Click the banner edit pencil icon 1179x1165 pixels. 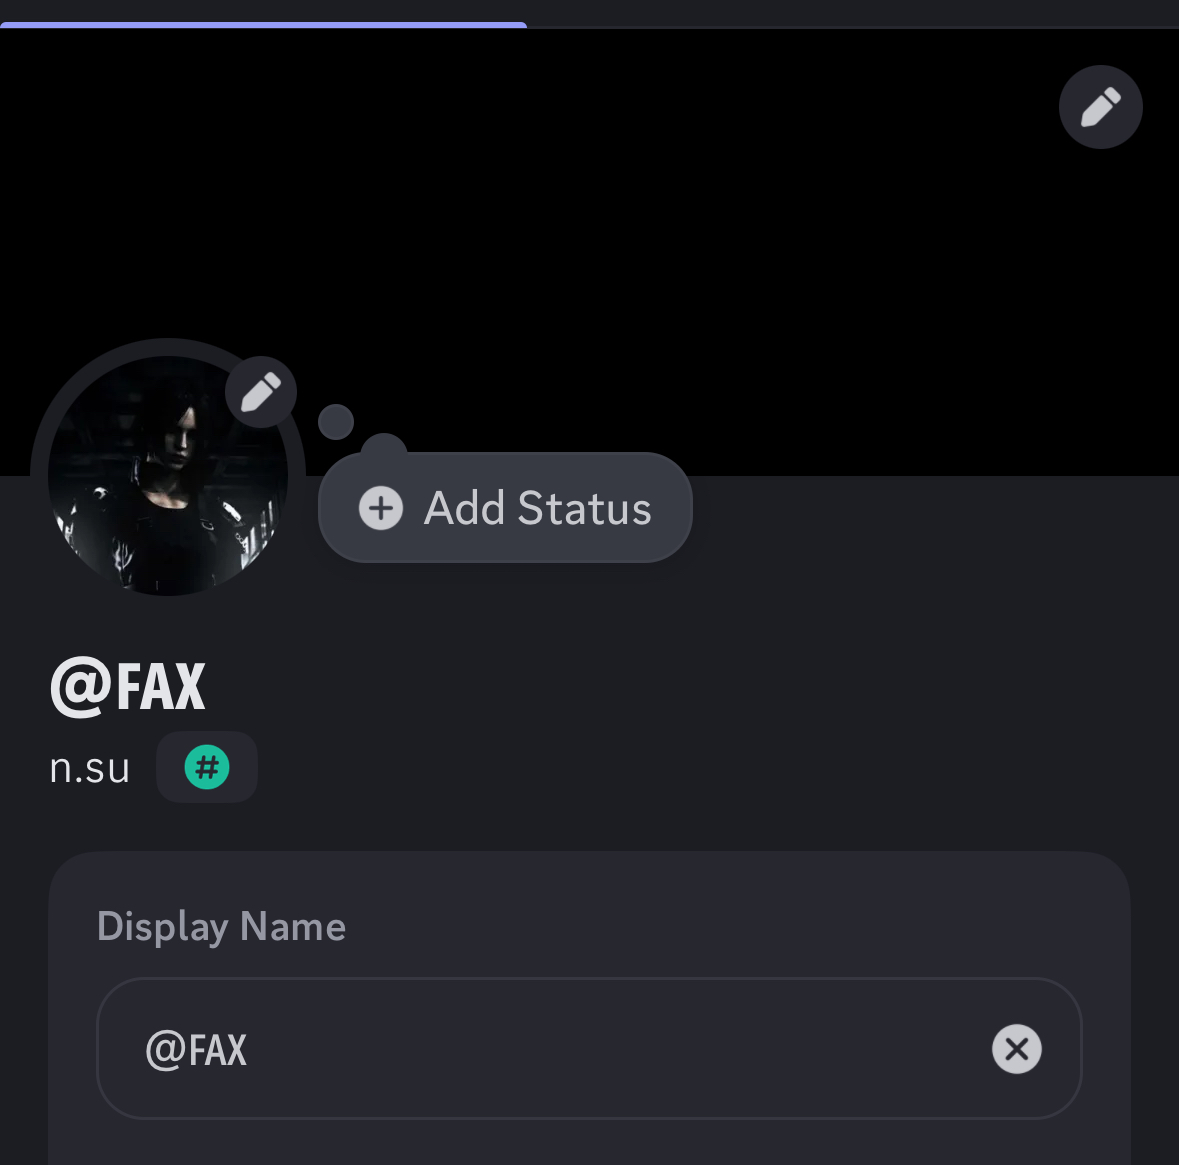(1100, 107)
